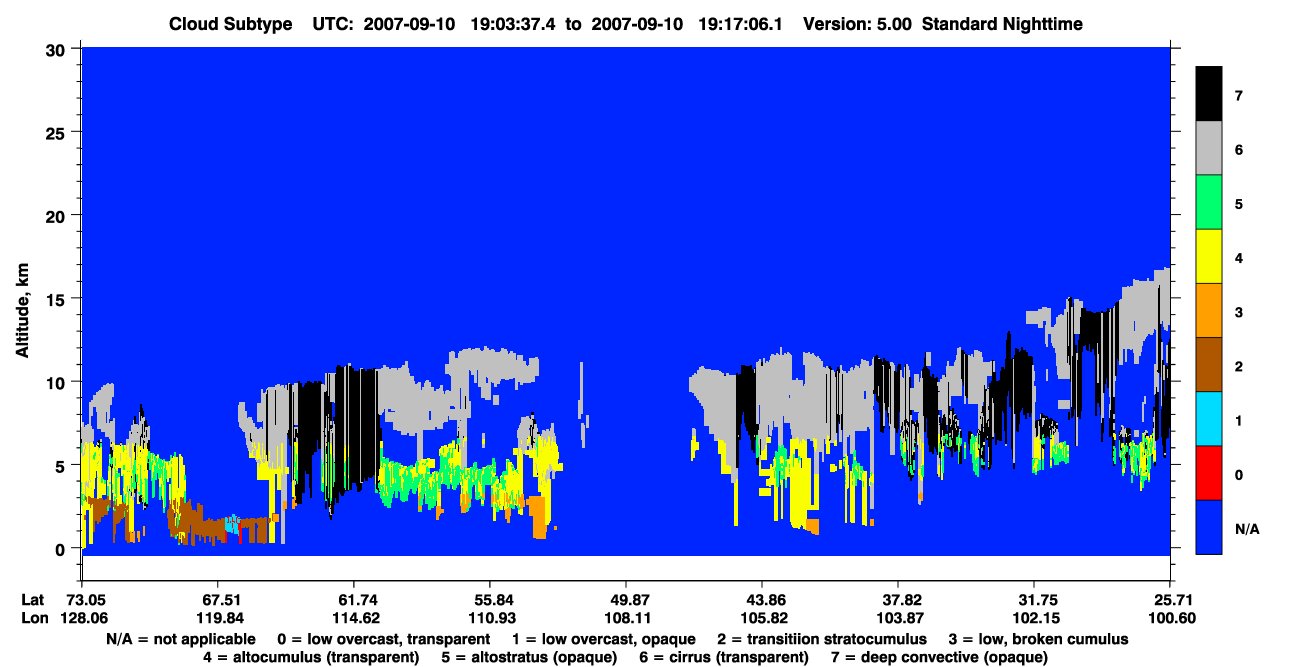1300x667 pixels.
Task: Click '2 = transition stratocumulus' legend text
Action: 822,638
